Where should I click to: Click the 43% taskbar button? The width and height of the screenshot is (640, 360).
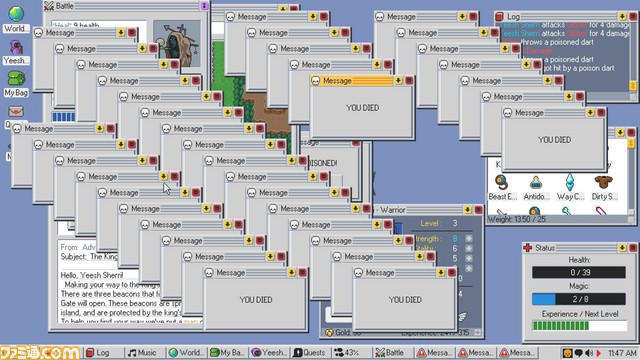[x=348, y=353]
